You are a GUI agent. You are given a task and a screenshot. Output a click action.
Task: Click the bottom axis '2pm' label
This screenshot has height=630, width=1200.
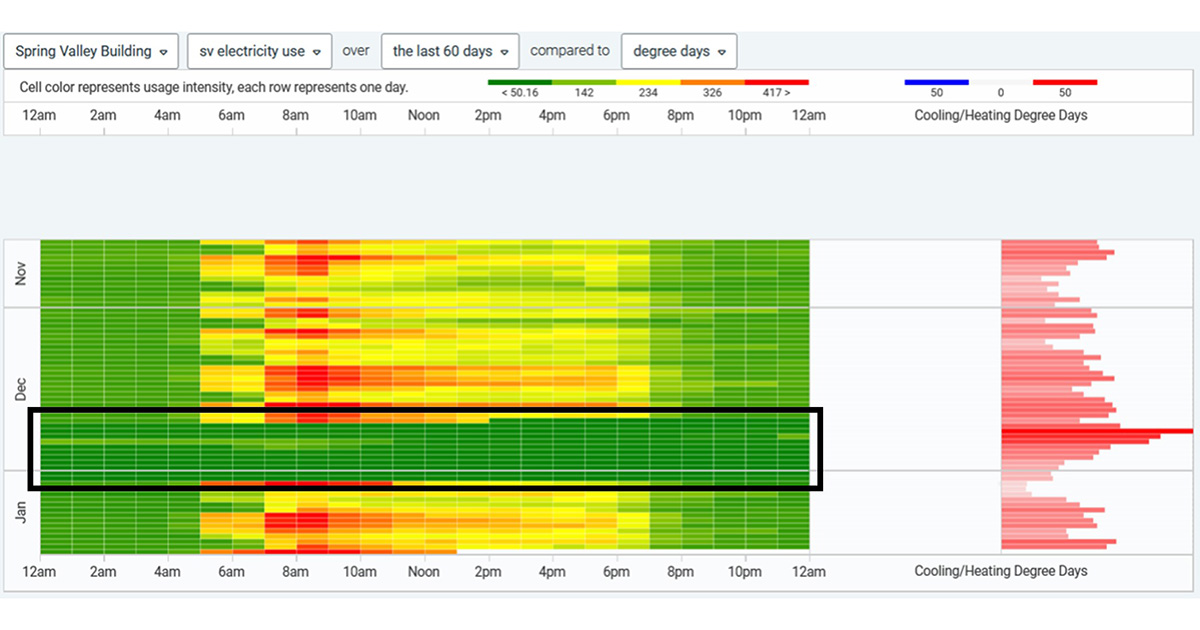488,572
